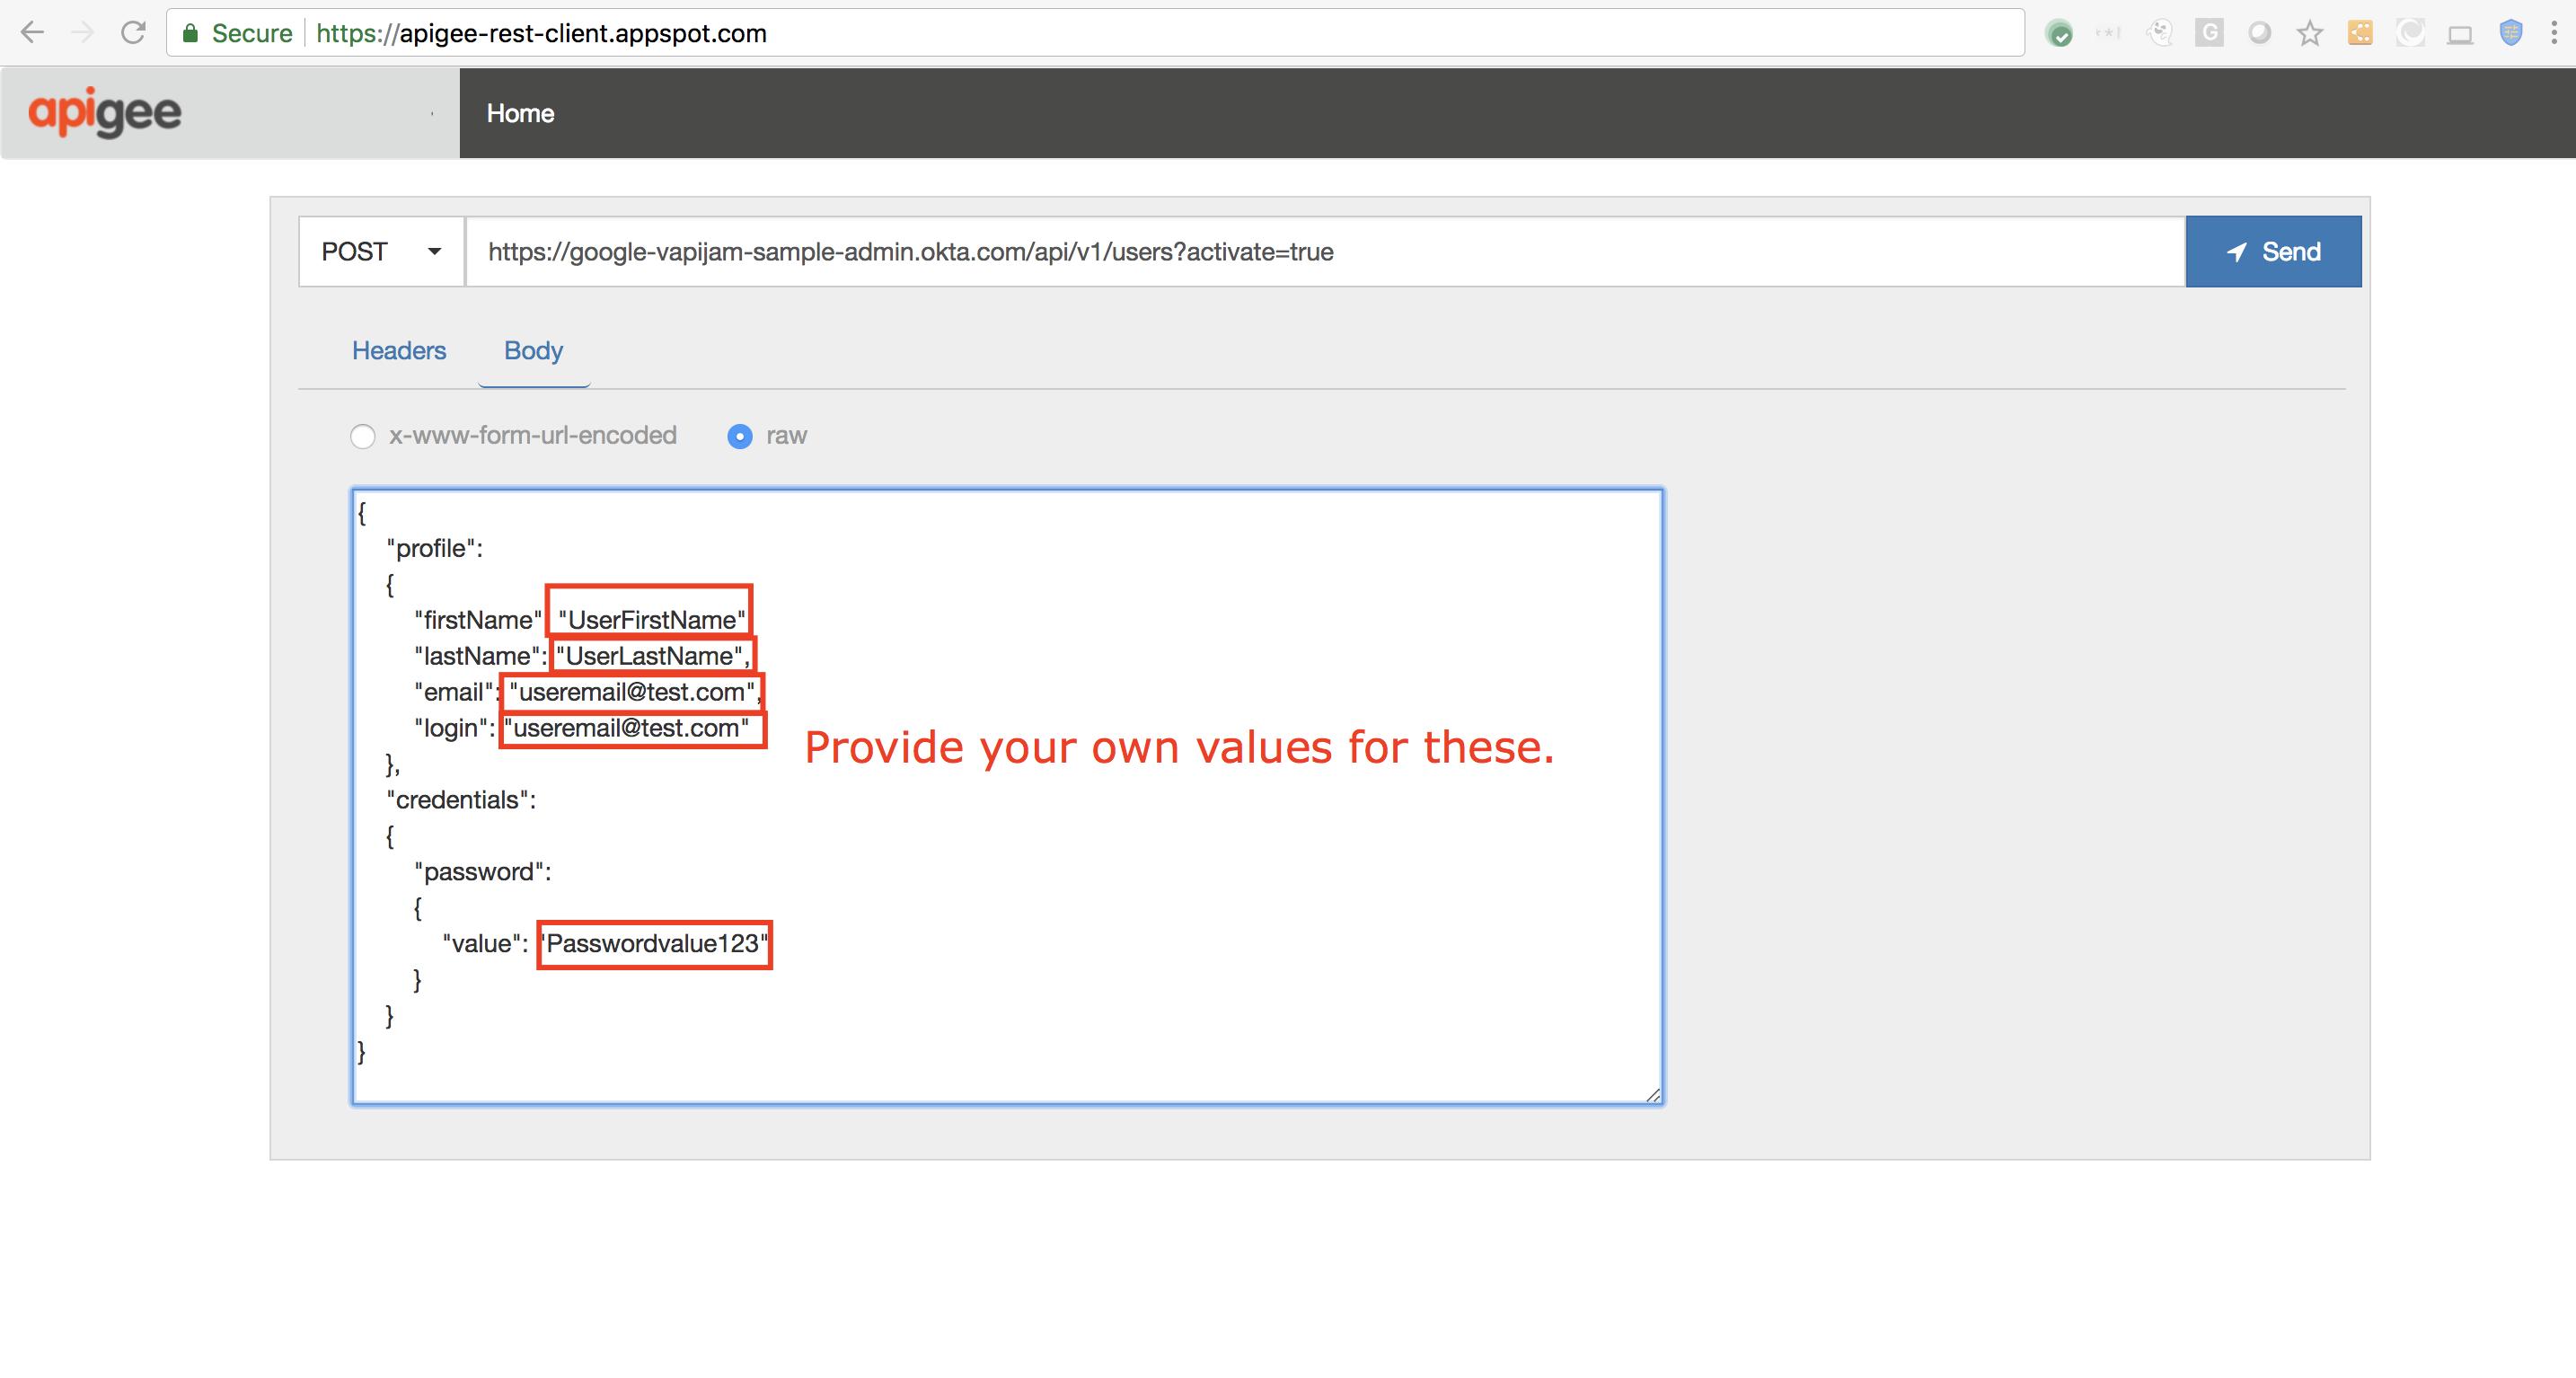Click the x-www-form-url-encoded label text

pos(533,436)
